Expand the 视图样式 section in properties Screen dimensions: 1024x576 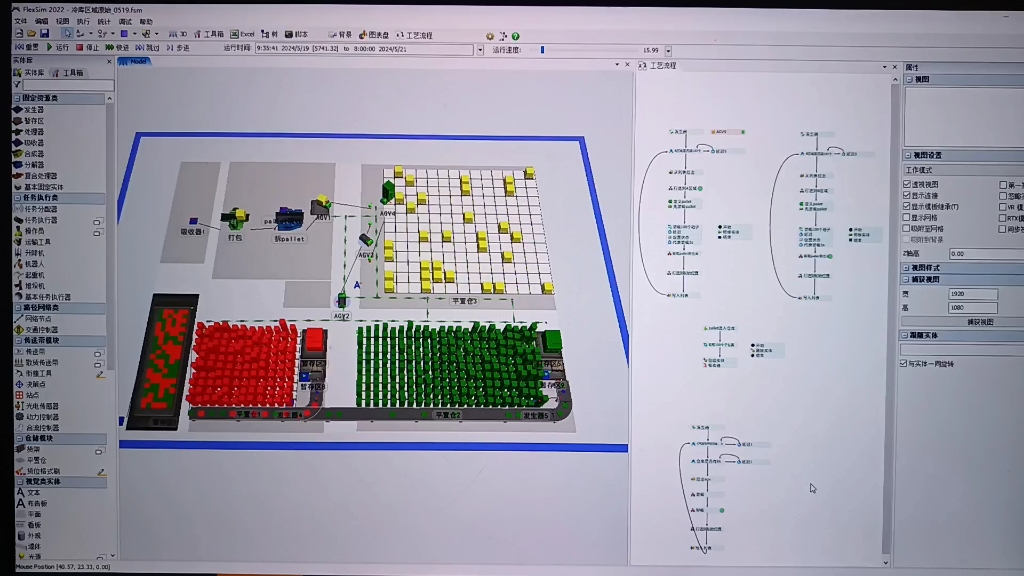907,268
